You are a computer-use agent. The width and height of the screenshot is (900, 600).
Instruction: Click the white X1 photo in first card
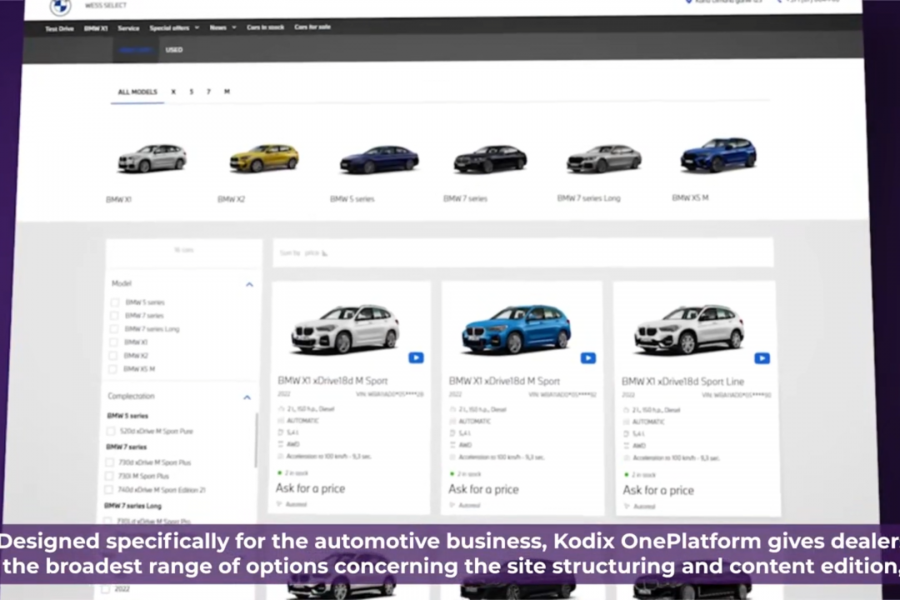[344, 328]
